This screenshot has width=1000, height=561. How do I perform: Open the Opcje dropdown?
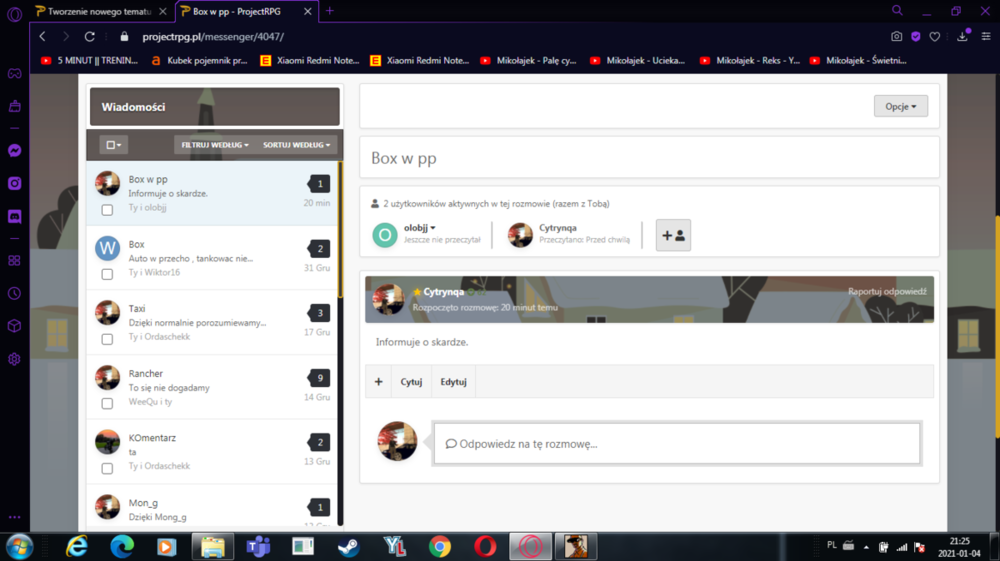pyautogui.click(x=901, y=106)
